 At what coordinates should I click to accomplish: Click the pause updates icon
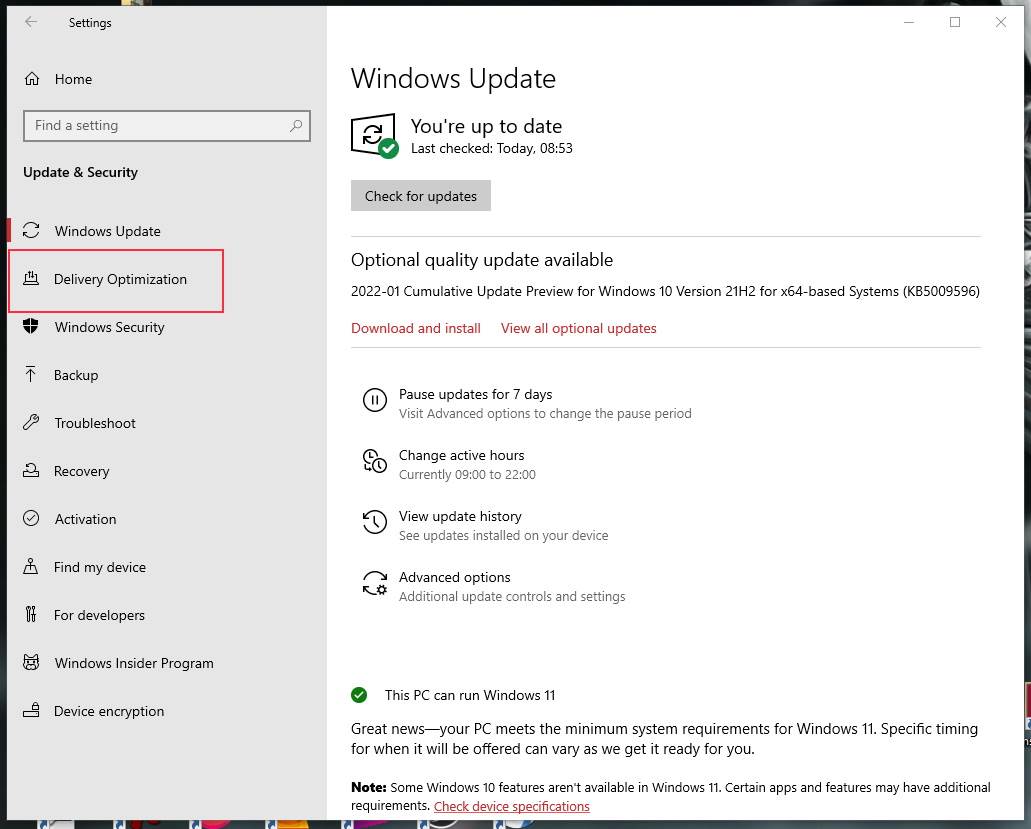[x=374, y=402]
